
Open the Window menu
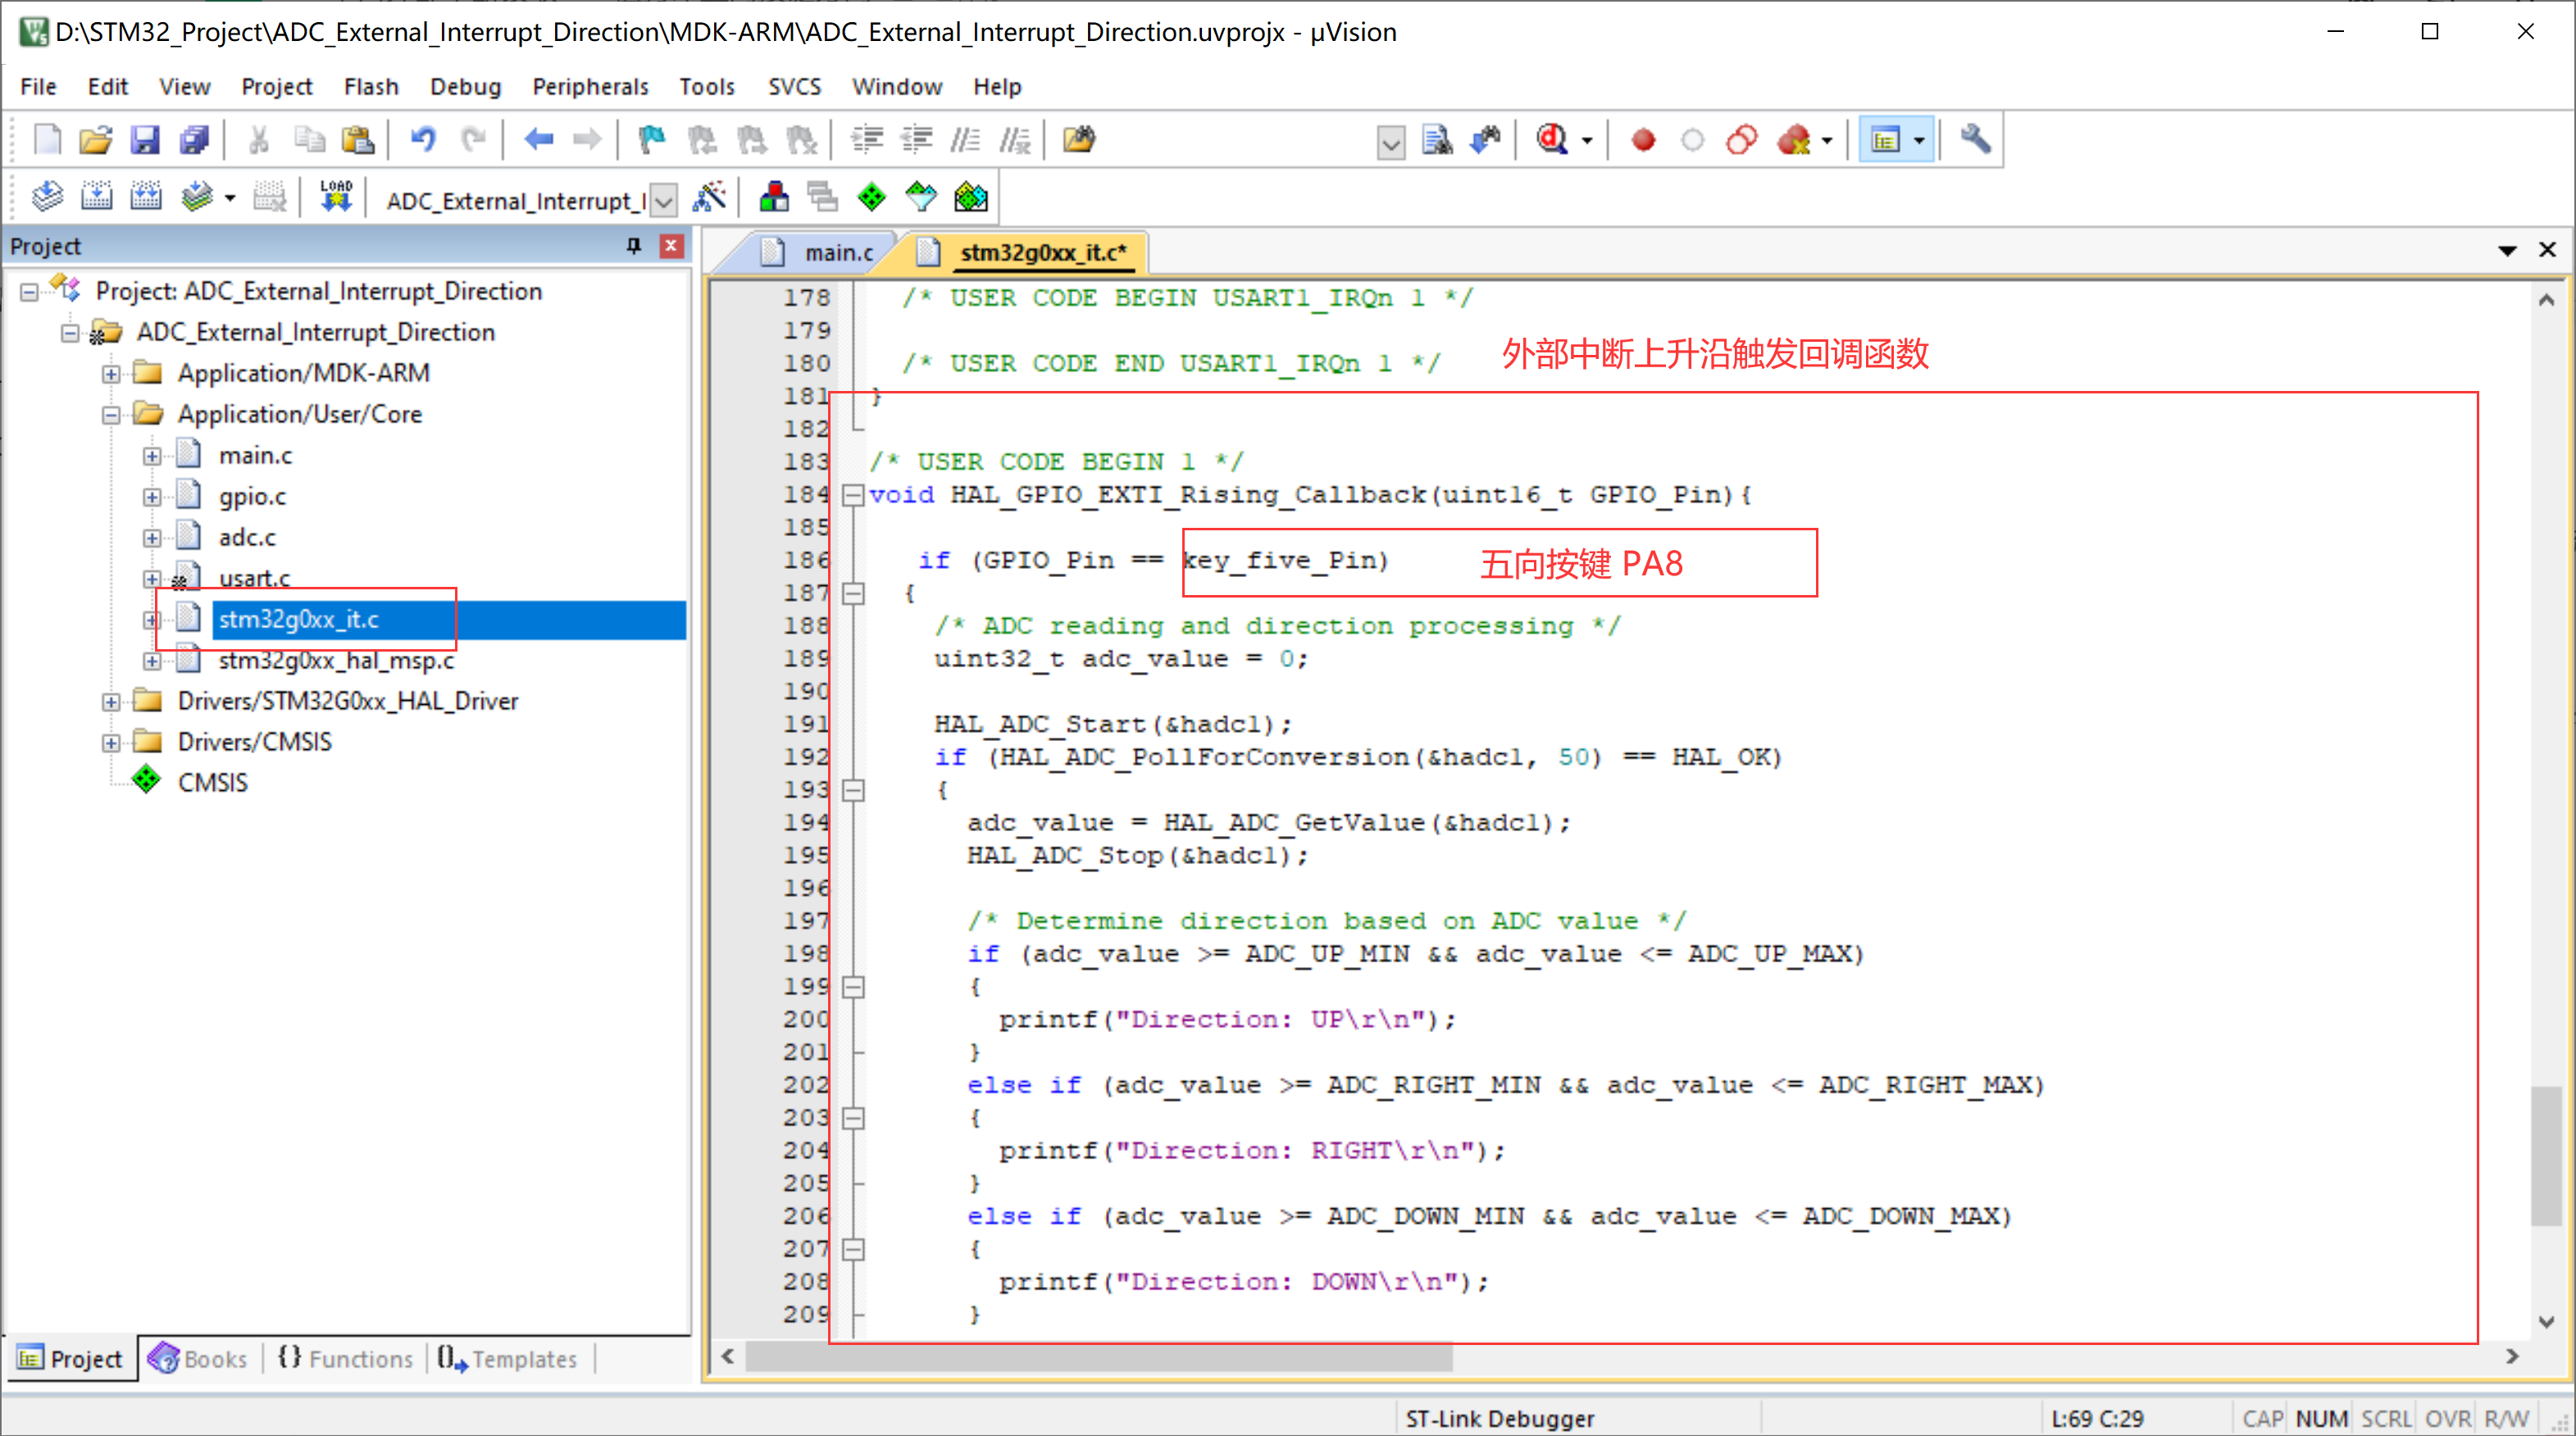tap(896, 87)
